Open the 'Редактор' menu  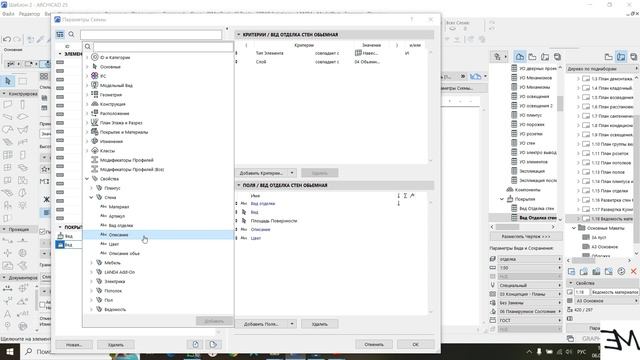coord(29,14)
